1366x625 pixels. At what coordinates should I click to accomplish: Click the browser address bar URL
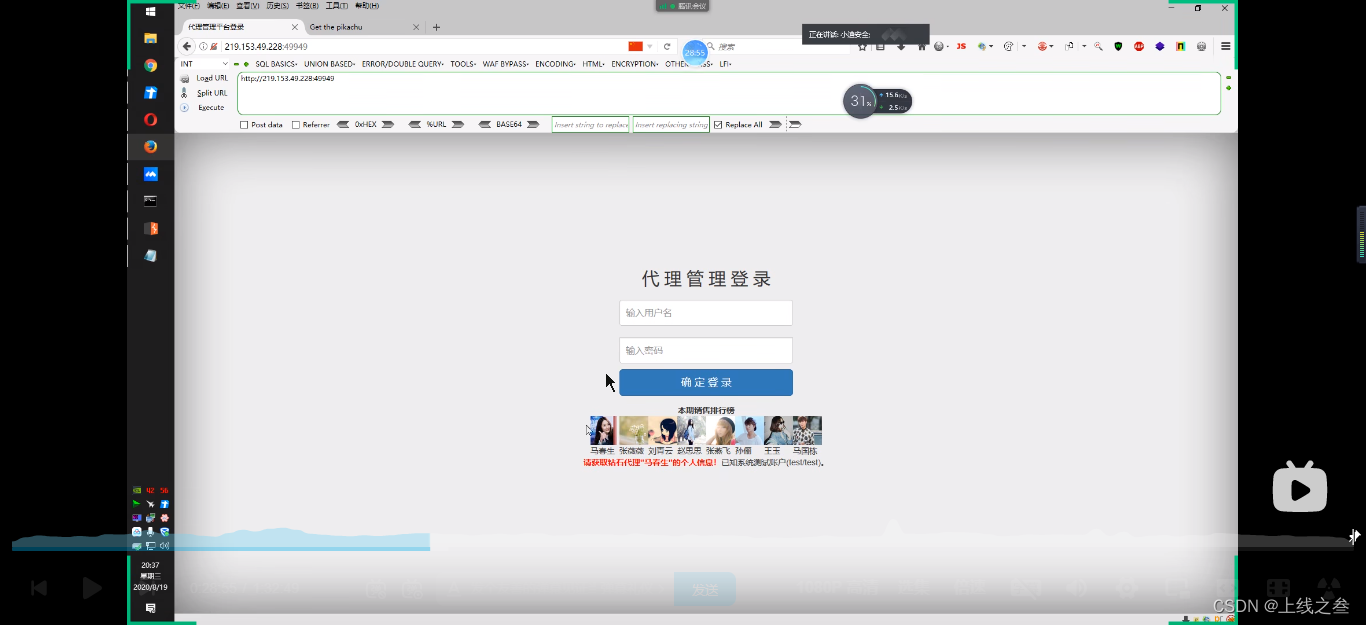point(266,46)
